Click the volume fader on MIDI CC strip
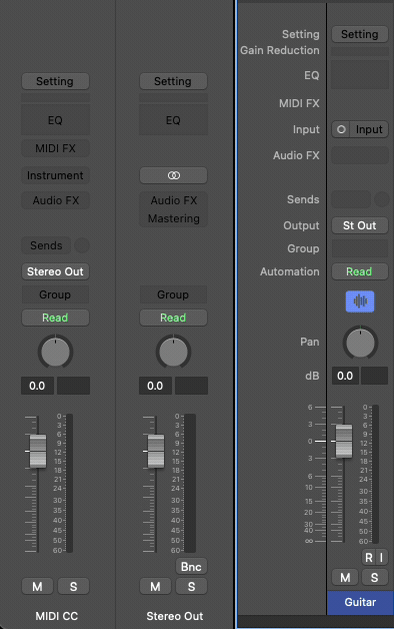The height and width of the screenshot is (629, 394). 38,451
